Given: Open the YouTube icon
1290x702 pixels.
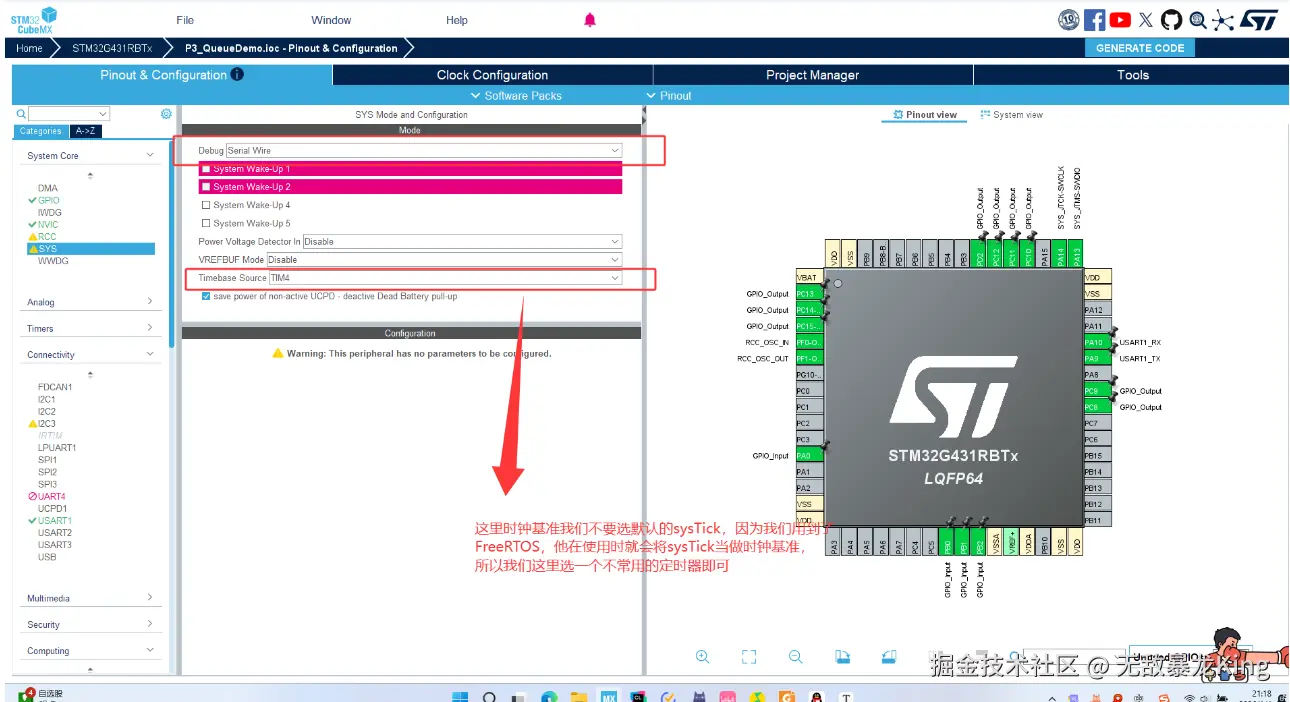Looking at the screenshot, I should click(x=1121, y=20).
